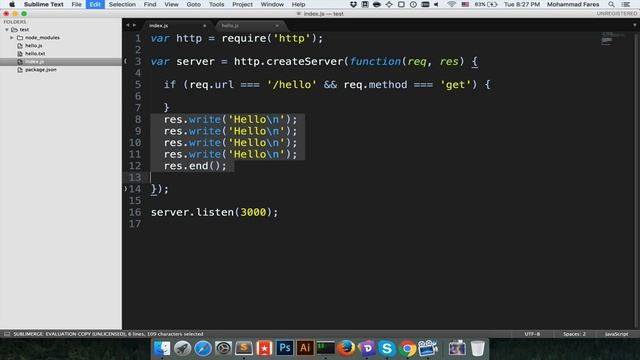Open Finder from the dock
Screen dimensions: 640x360
pos(162,348)
